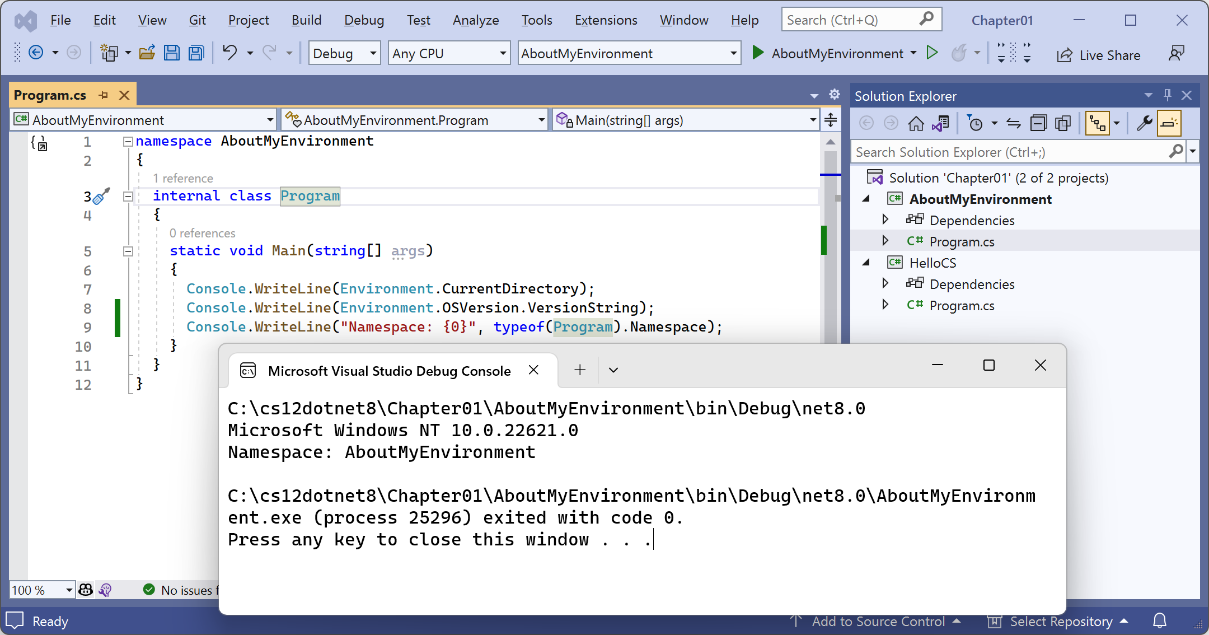Collapse the AboutMyEnvironment project node
This screenshot has width=1209, height=635.
tap(867, 199)
